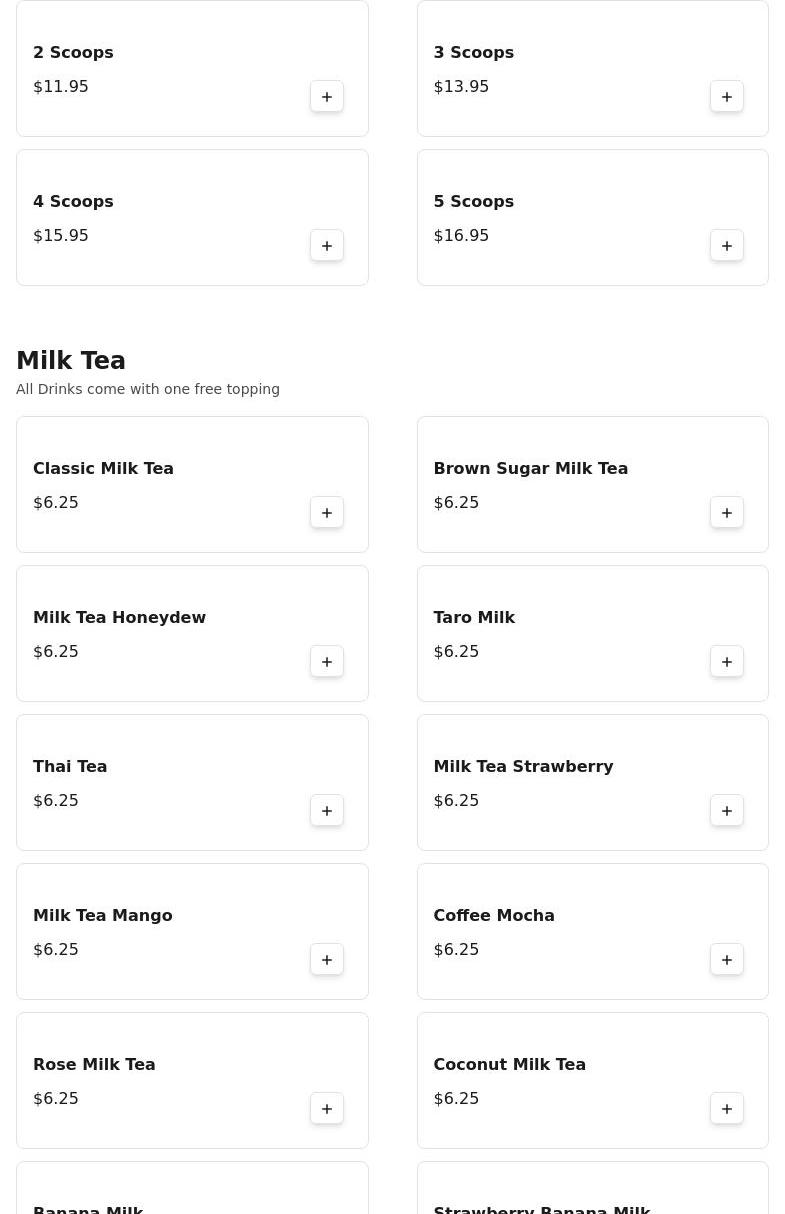Image resolution: width=785 pixels, height=1214 pixels.
Task: Open the 5 Scoops item name
Action: (473, 202)
